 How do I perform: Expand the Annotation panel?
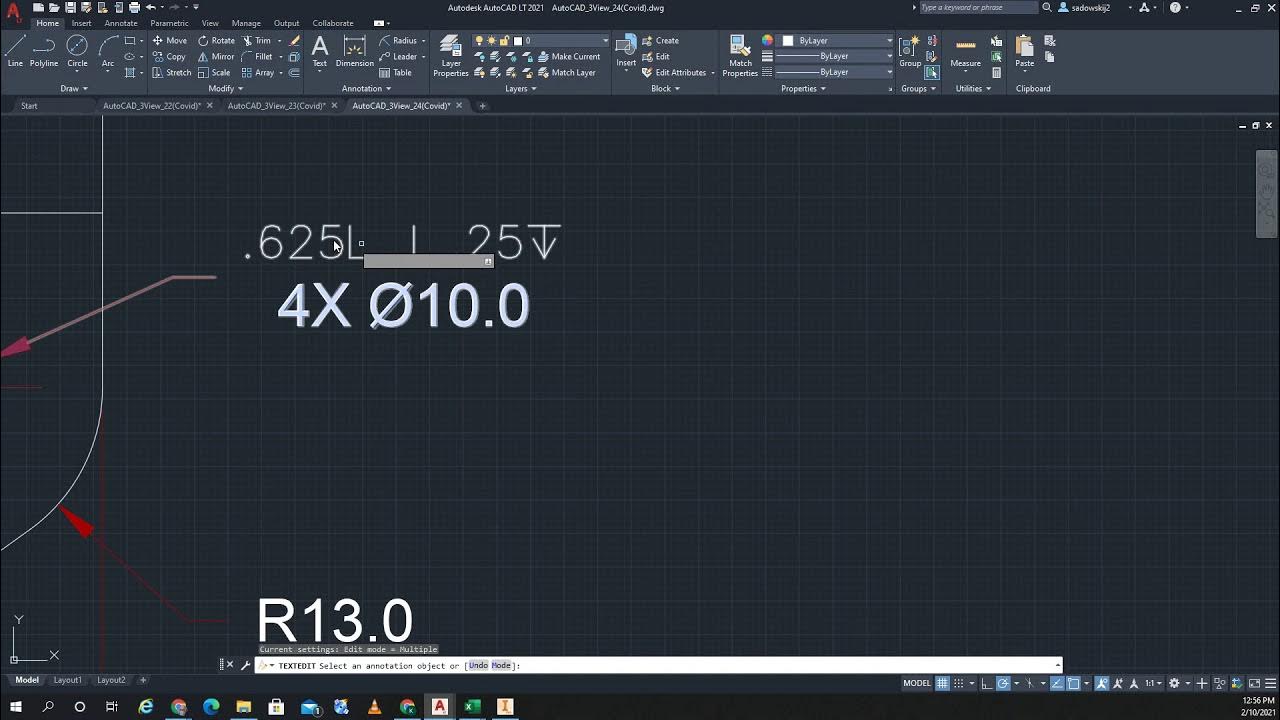[x=366, y=89]
